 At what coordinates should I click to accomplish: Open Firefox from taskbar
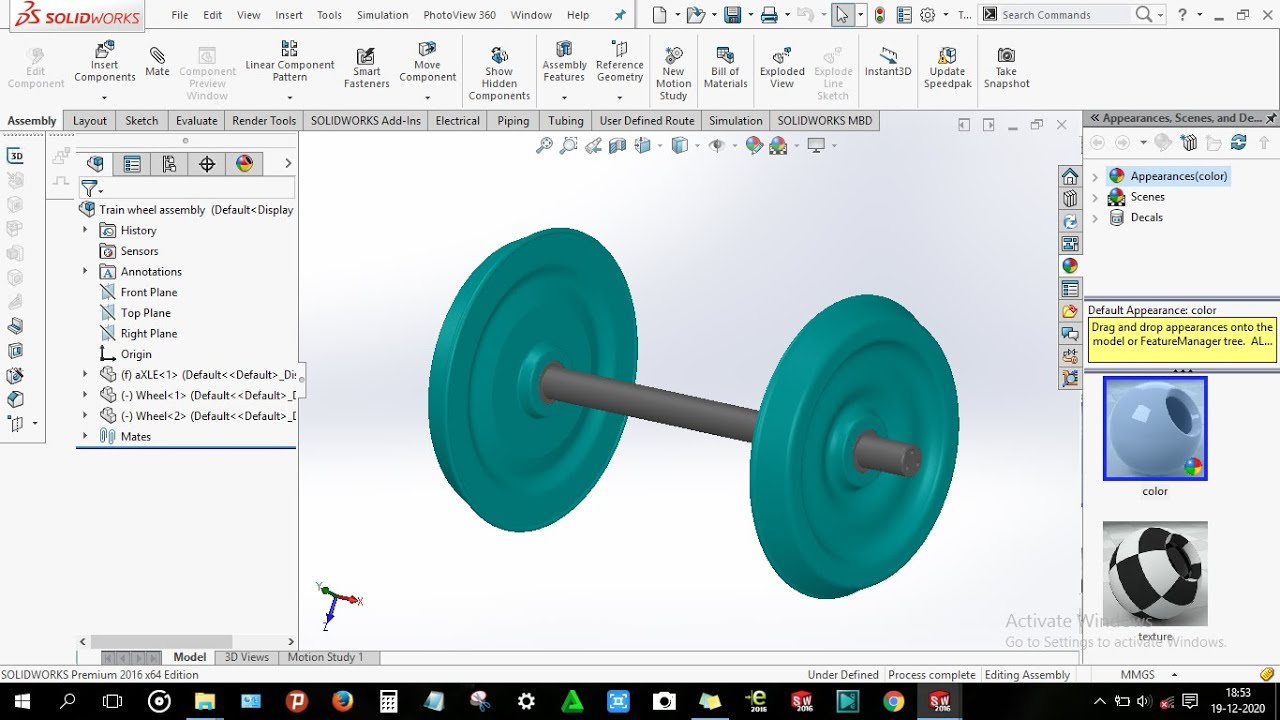point(342,701)
